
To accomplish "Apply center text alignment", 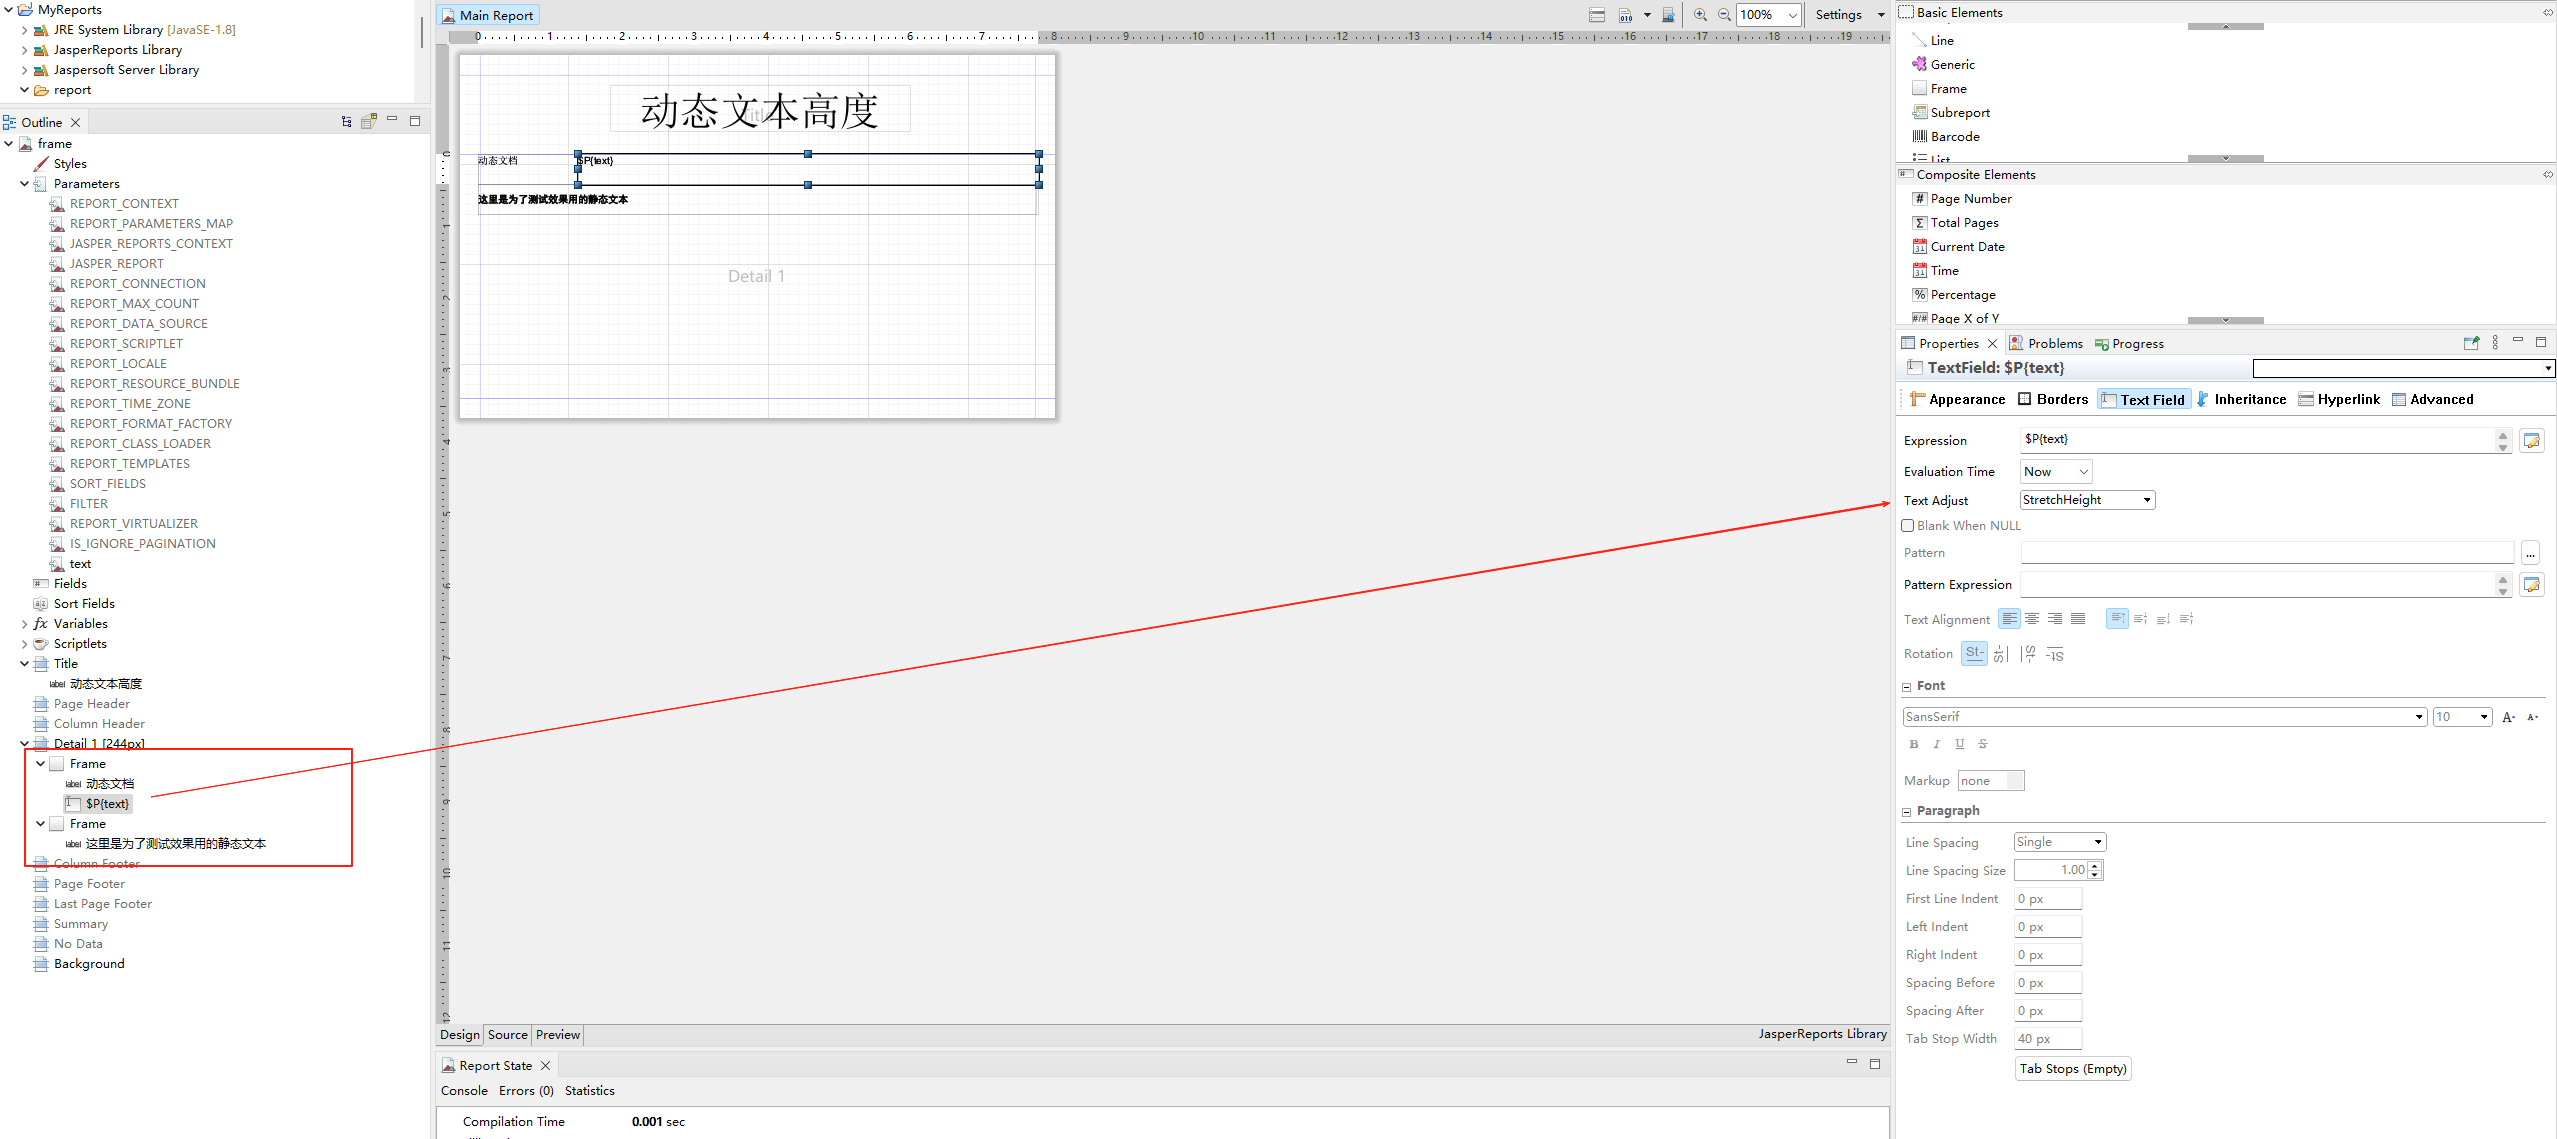I will pyautogui.click(x=2032, y=618).
